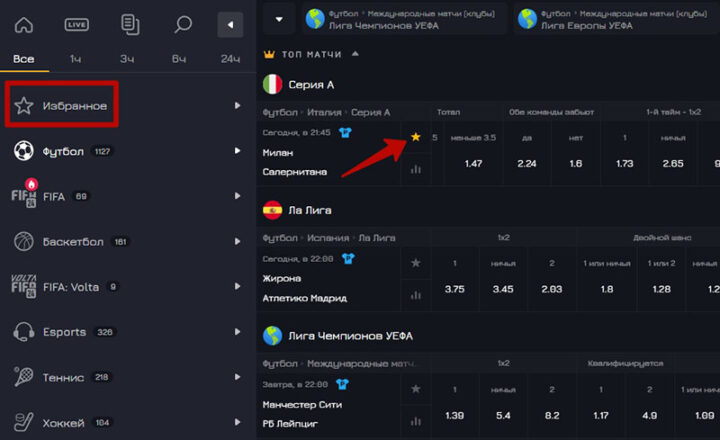Add Жирона match to favorites star
This screenshot has height=440, width=720.
pyautogui.click(x=416, y=263)
